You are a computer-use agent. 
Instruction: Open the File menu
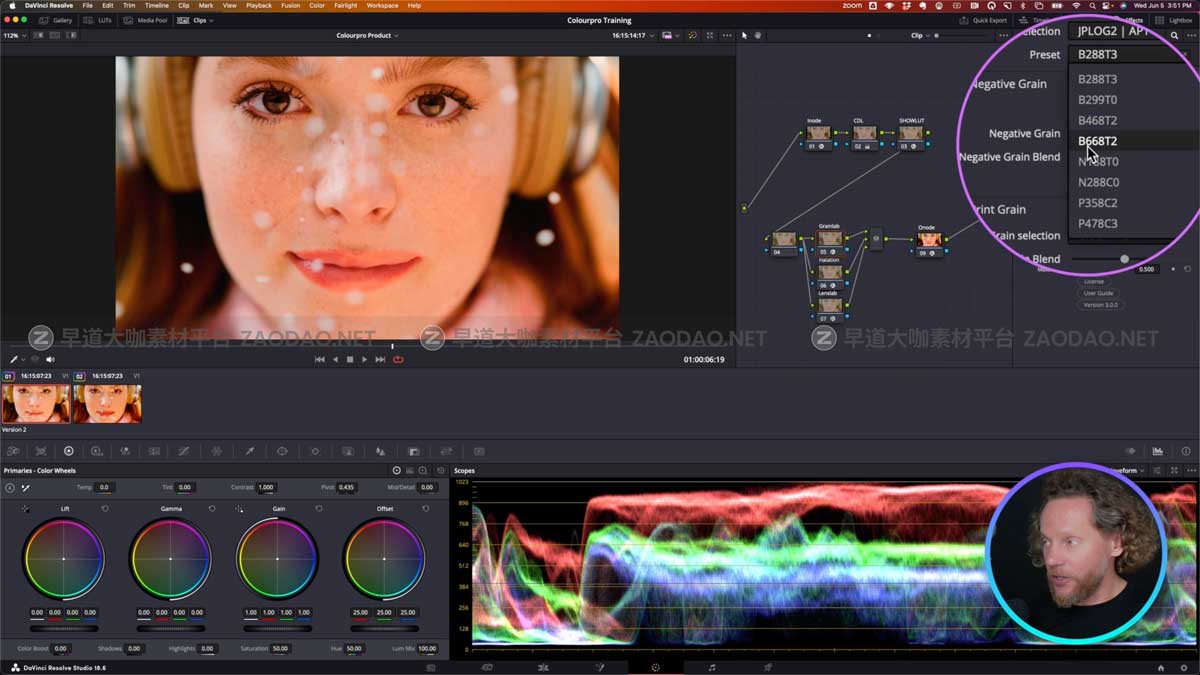[88, 5]
